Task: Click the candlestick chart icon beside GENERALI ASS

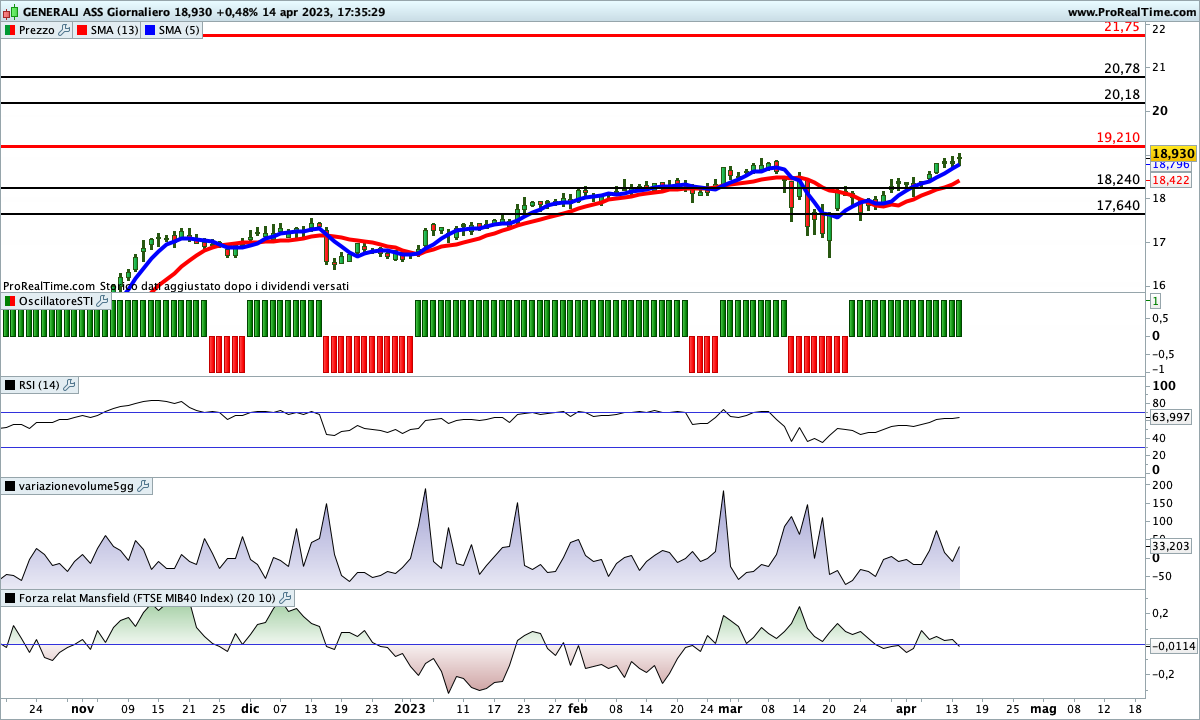Action: [x=10, y=12]
